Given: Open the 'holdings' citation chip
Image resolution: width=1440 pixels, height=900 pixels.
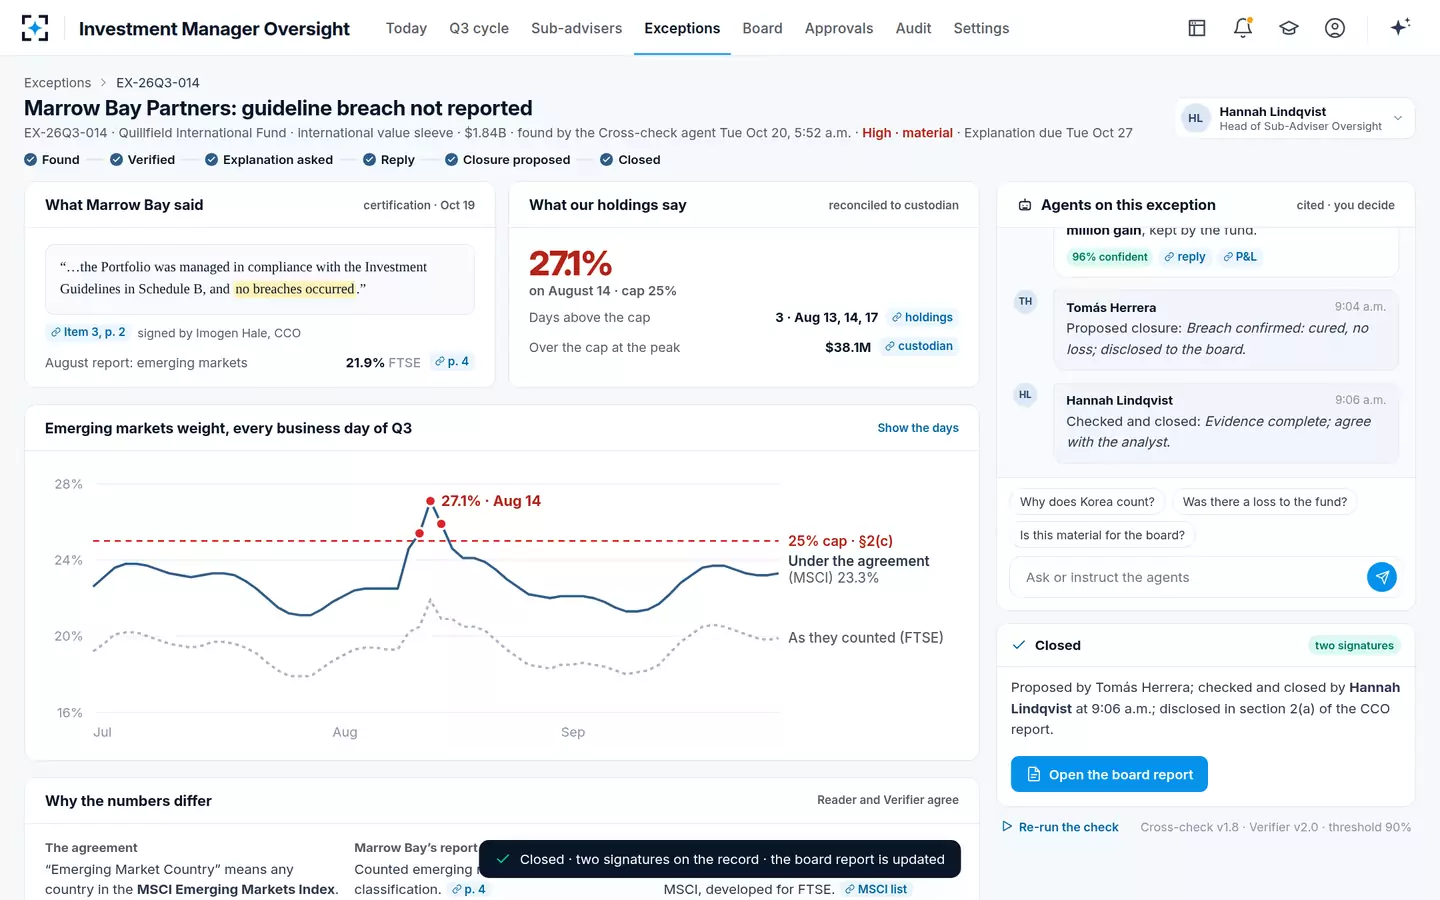Looking at the screenshot, I should click(922, 317).
